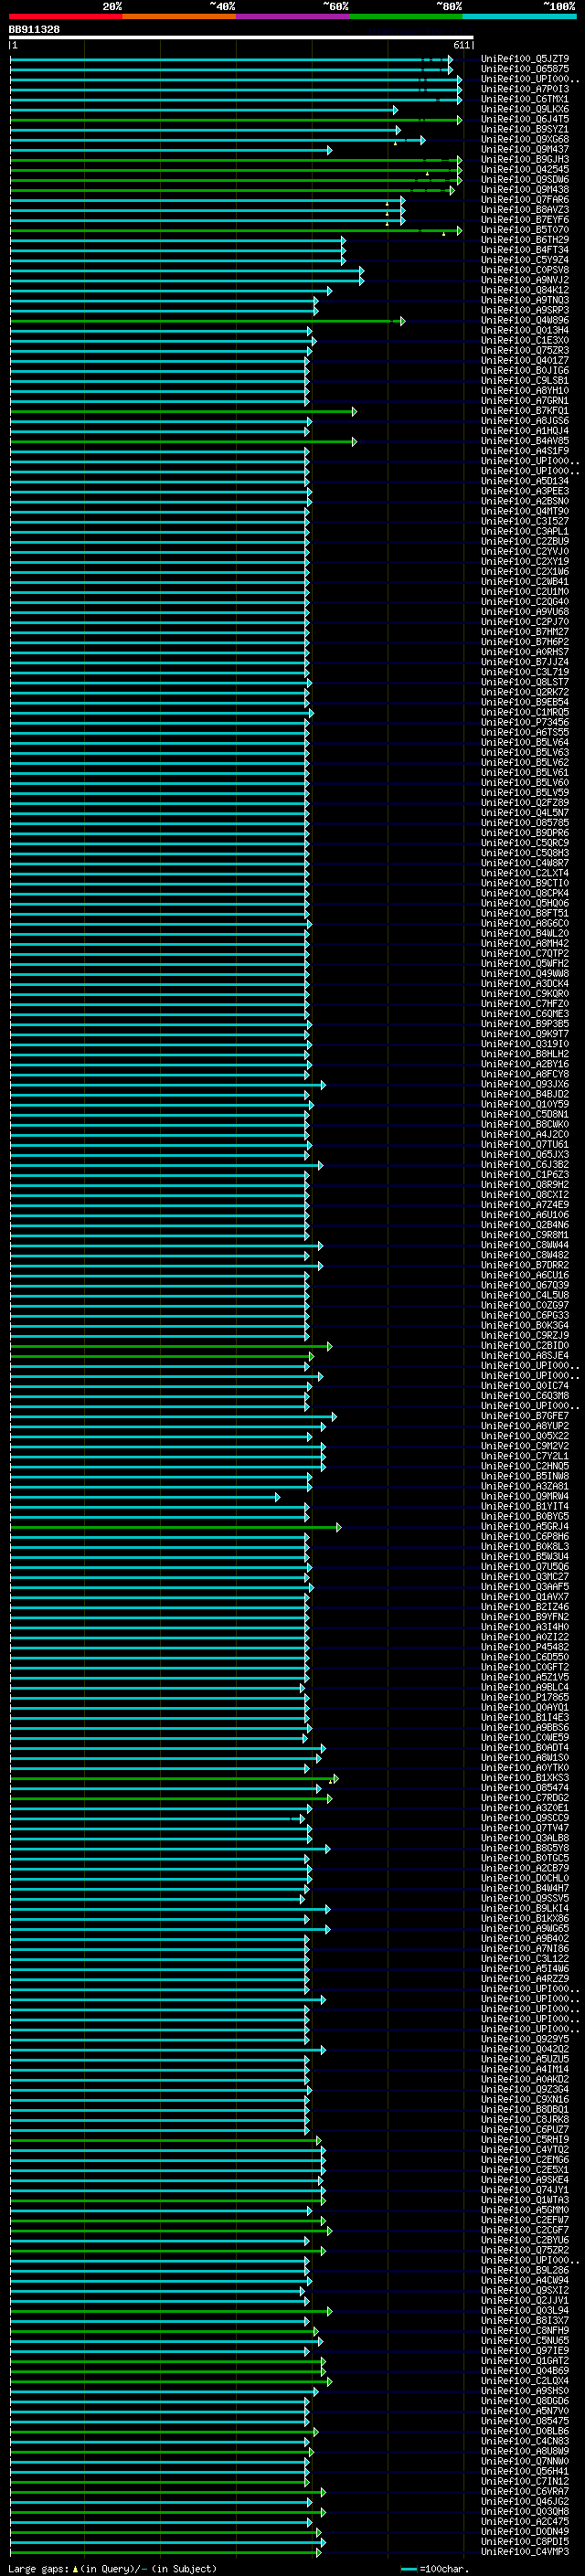
Task: Pick the subject UniRef100_B4FT34
Action: [525, 250]
